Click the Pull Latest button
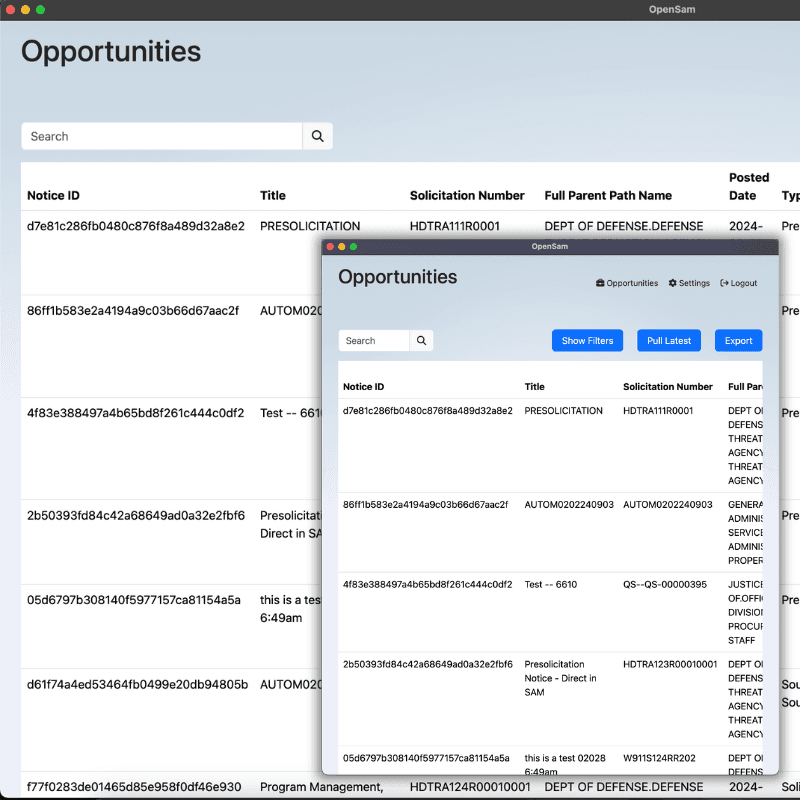Viewport: 800px width, 800px height. pos(669,340)
